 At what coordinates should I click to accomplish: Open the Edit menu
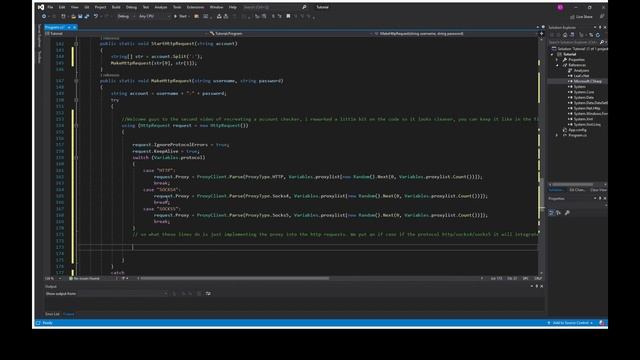click(x=62, y=7)
